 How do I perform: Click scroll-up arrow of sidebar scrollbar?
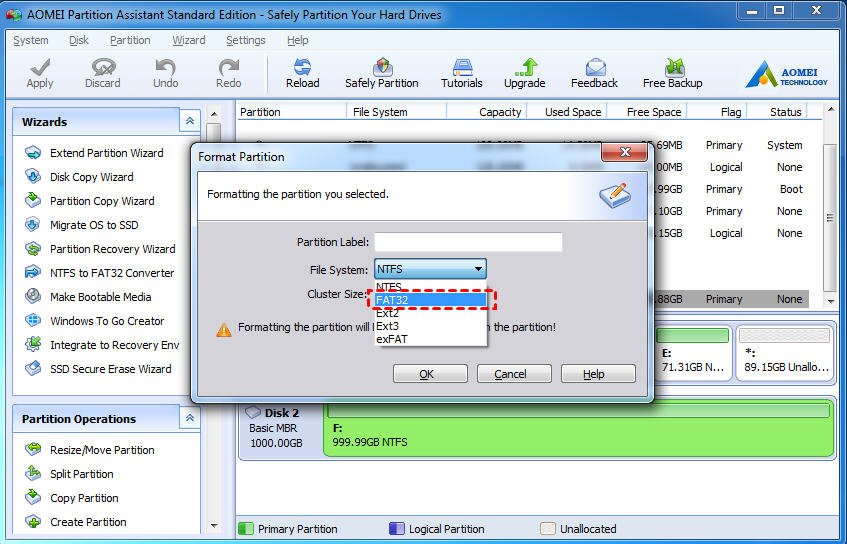tap(214, 114)
